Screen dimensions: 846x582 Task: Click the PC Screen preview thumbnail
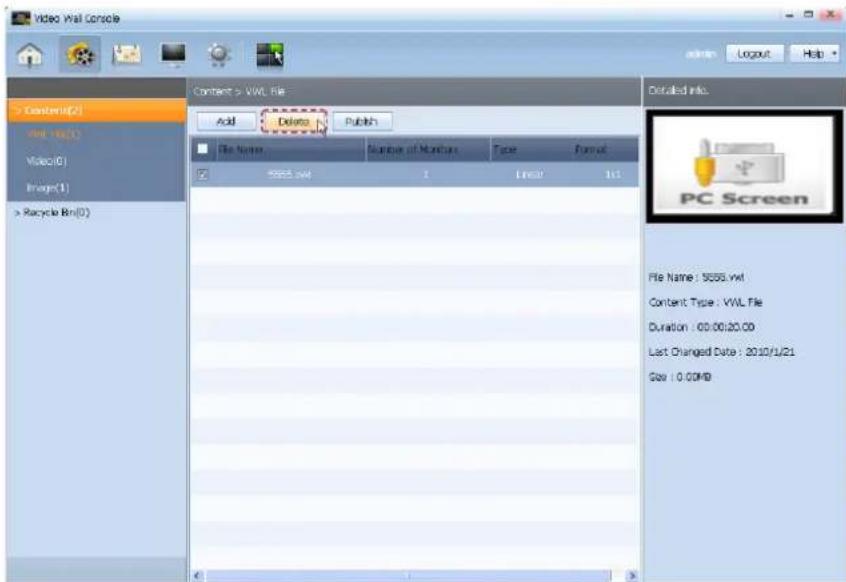click(x=743, y=166)
